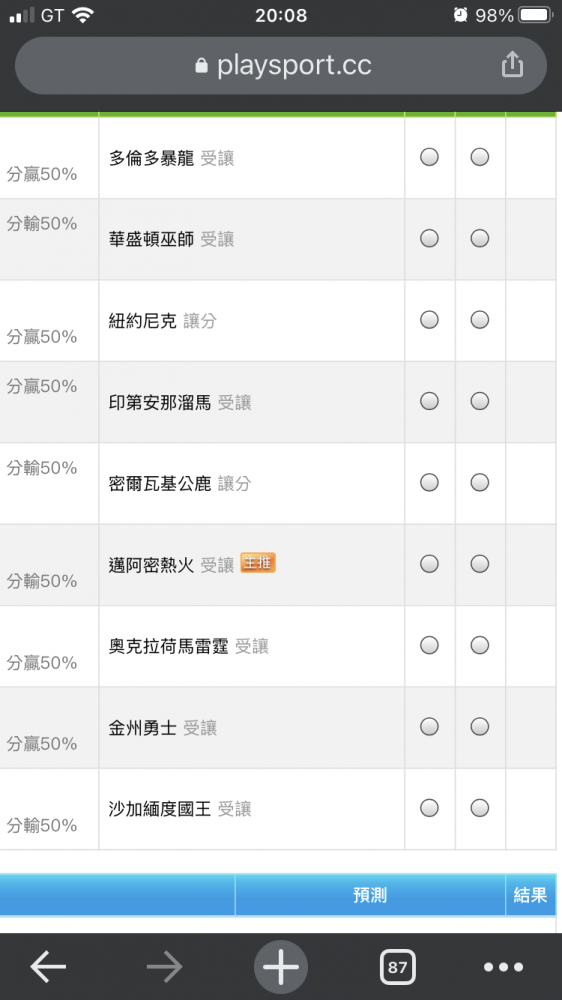
Task: Click team name 沙加緬度國王
Action: [159, 809]
